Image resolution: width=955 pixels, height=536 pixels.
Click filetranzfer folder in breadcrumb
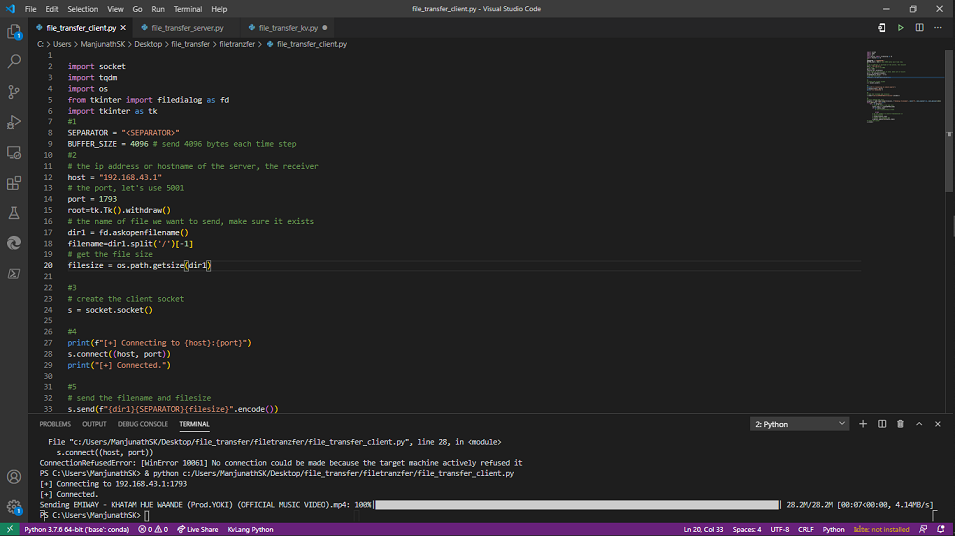pyautogui.click(x=237, y=44)
